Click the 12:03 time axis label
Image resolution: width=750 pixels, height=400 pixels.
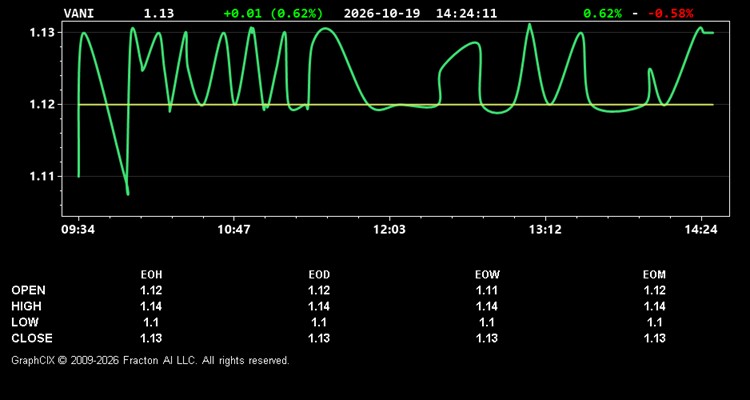click(389, 230)
